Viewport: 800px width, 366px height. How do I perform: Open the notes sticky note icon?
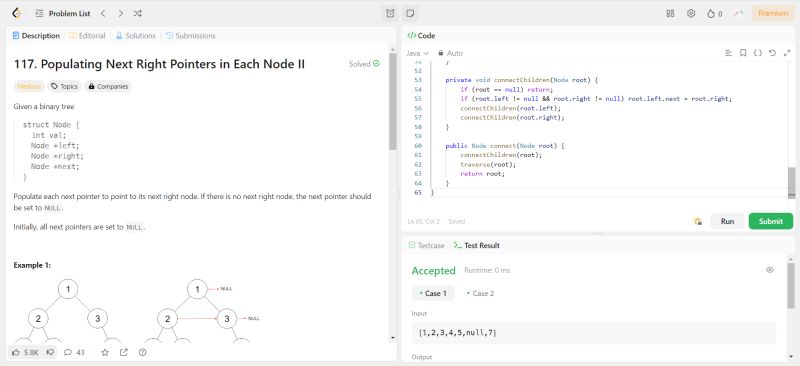tap(410, 14)
